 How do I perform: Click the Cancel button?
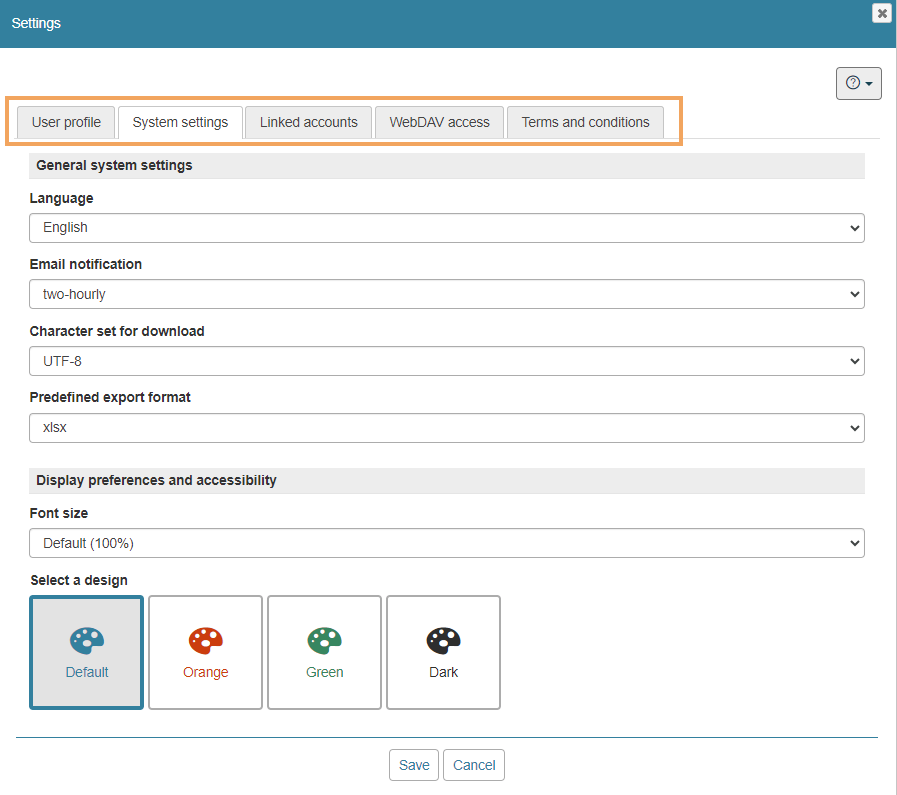pos(474,765)
